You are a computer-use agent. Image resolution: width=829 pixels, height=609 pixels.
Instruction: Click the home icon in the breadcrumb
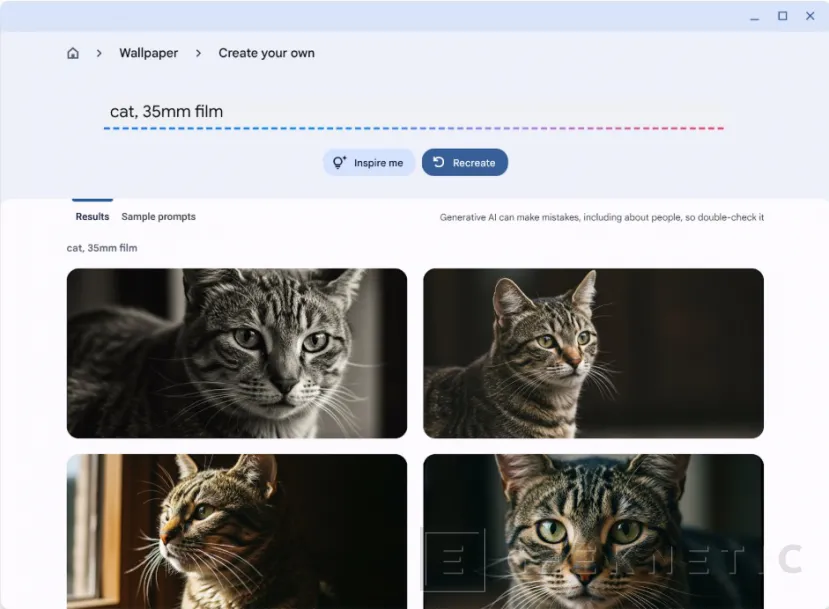pyautogui.click(x=72, y=52)
